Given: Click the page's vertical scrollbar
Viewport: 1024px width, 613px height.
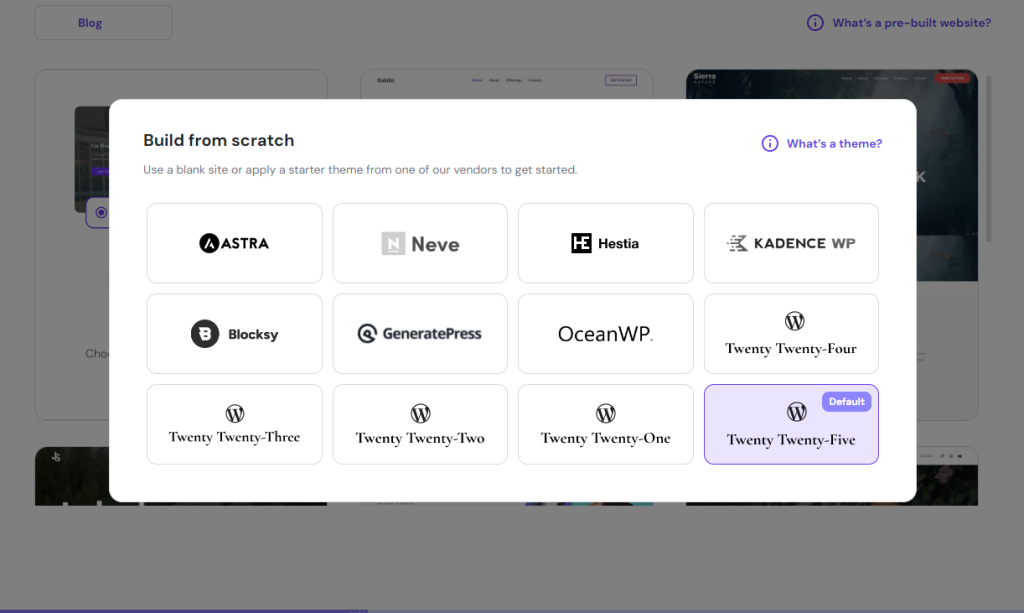Looking at the screenshot, I should [x=989, y=160].
